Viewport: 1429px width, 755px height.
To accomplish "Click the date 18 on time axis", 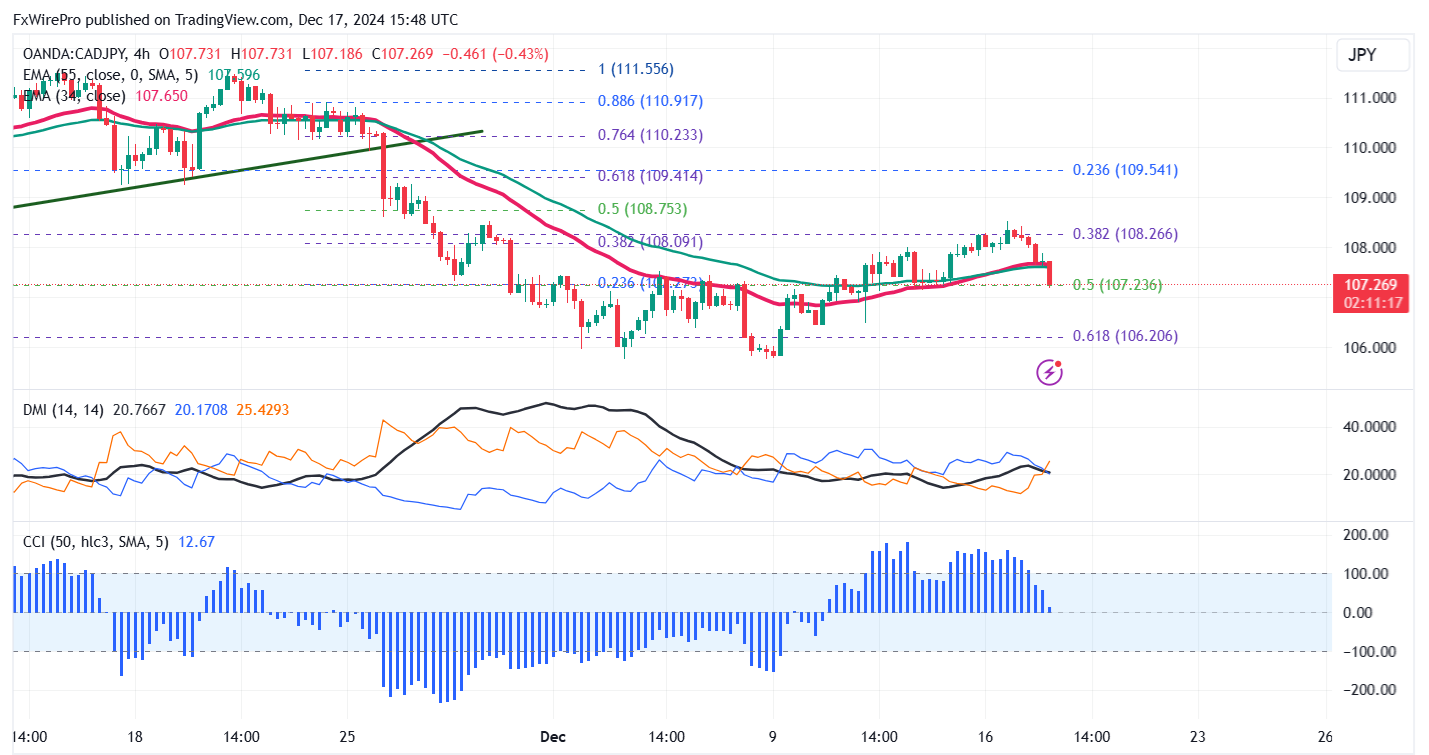I will tap(136, 737).
